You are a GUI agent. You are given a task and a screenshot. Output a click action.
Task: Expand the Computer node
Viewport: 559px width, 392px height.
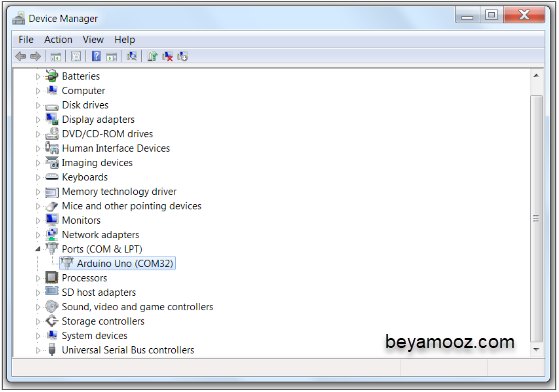[x=38, y=91]
